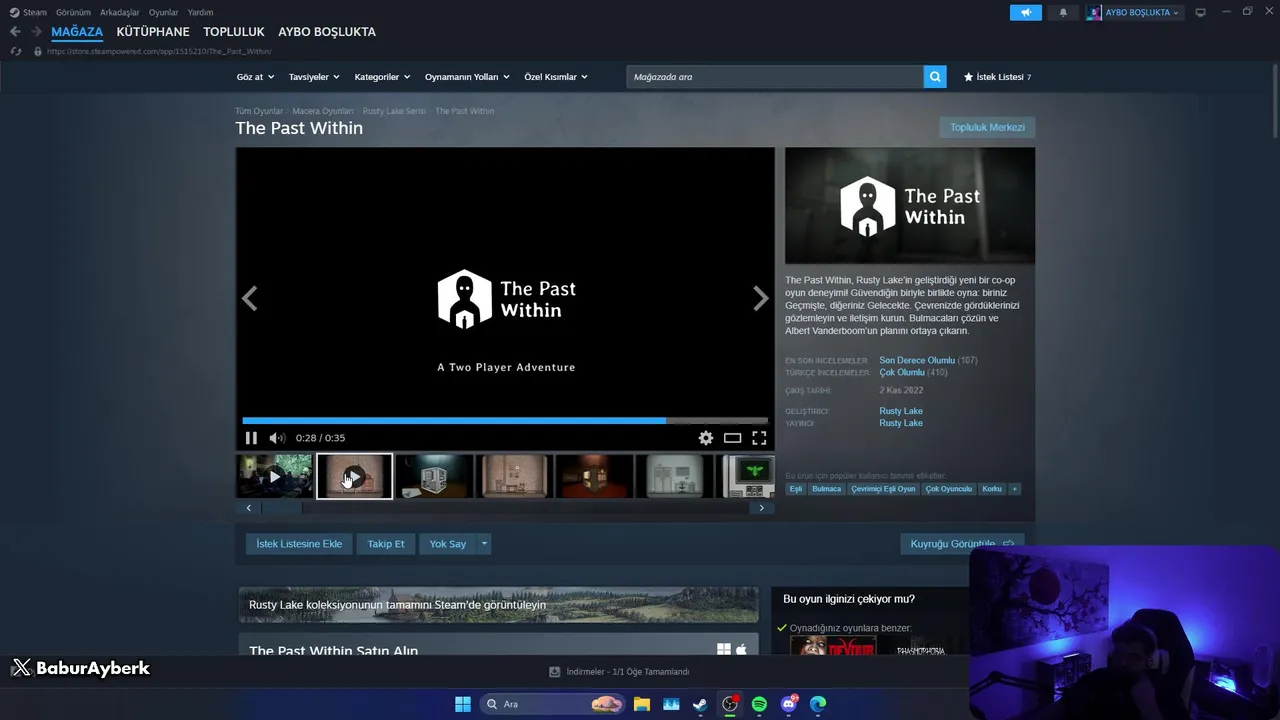The image size is (1280, 720).
Task: Click Windows taskbar search box
Action: [x=552, y=704]
